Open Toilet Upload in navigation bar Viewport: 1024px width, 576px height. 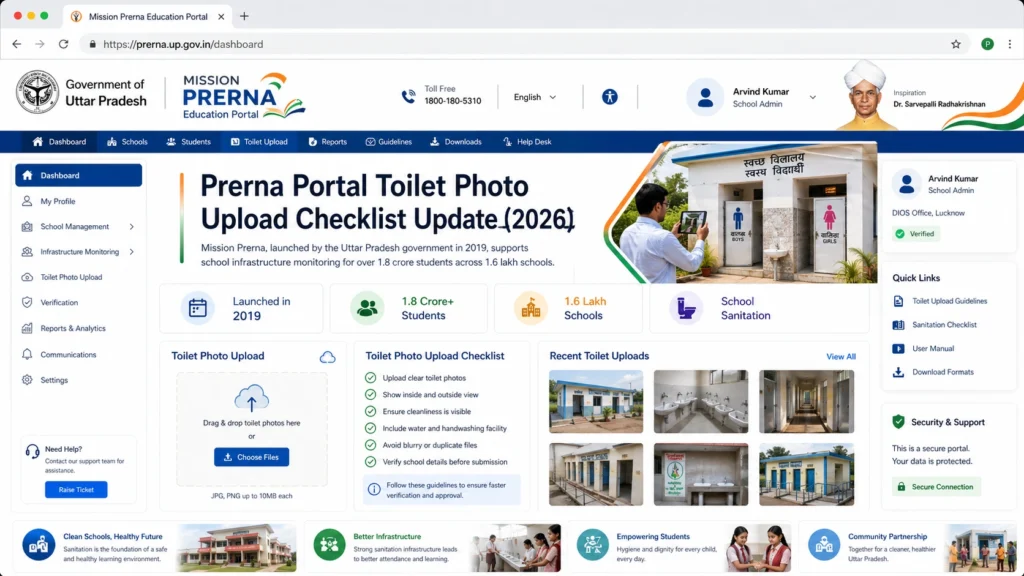point(259,142)
